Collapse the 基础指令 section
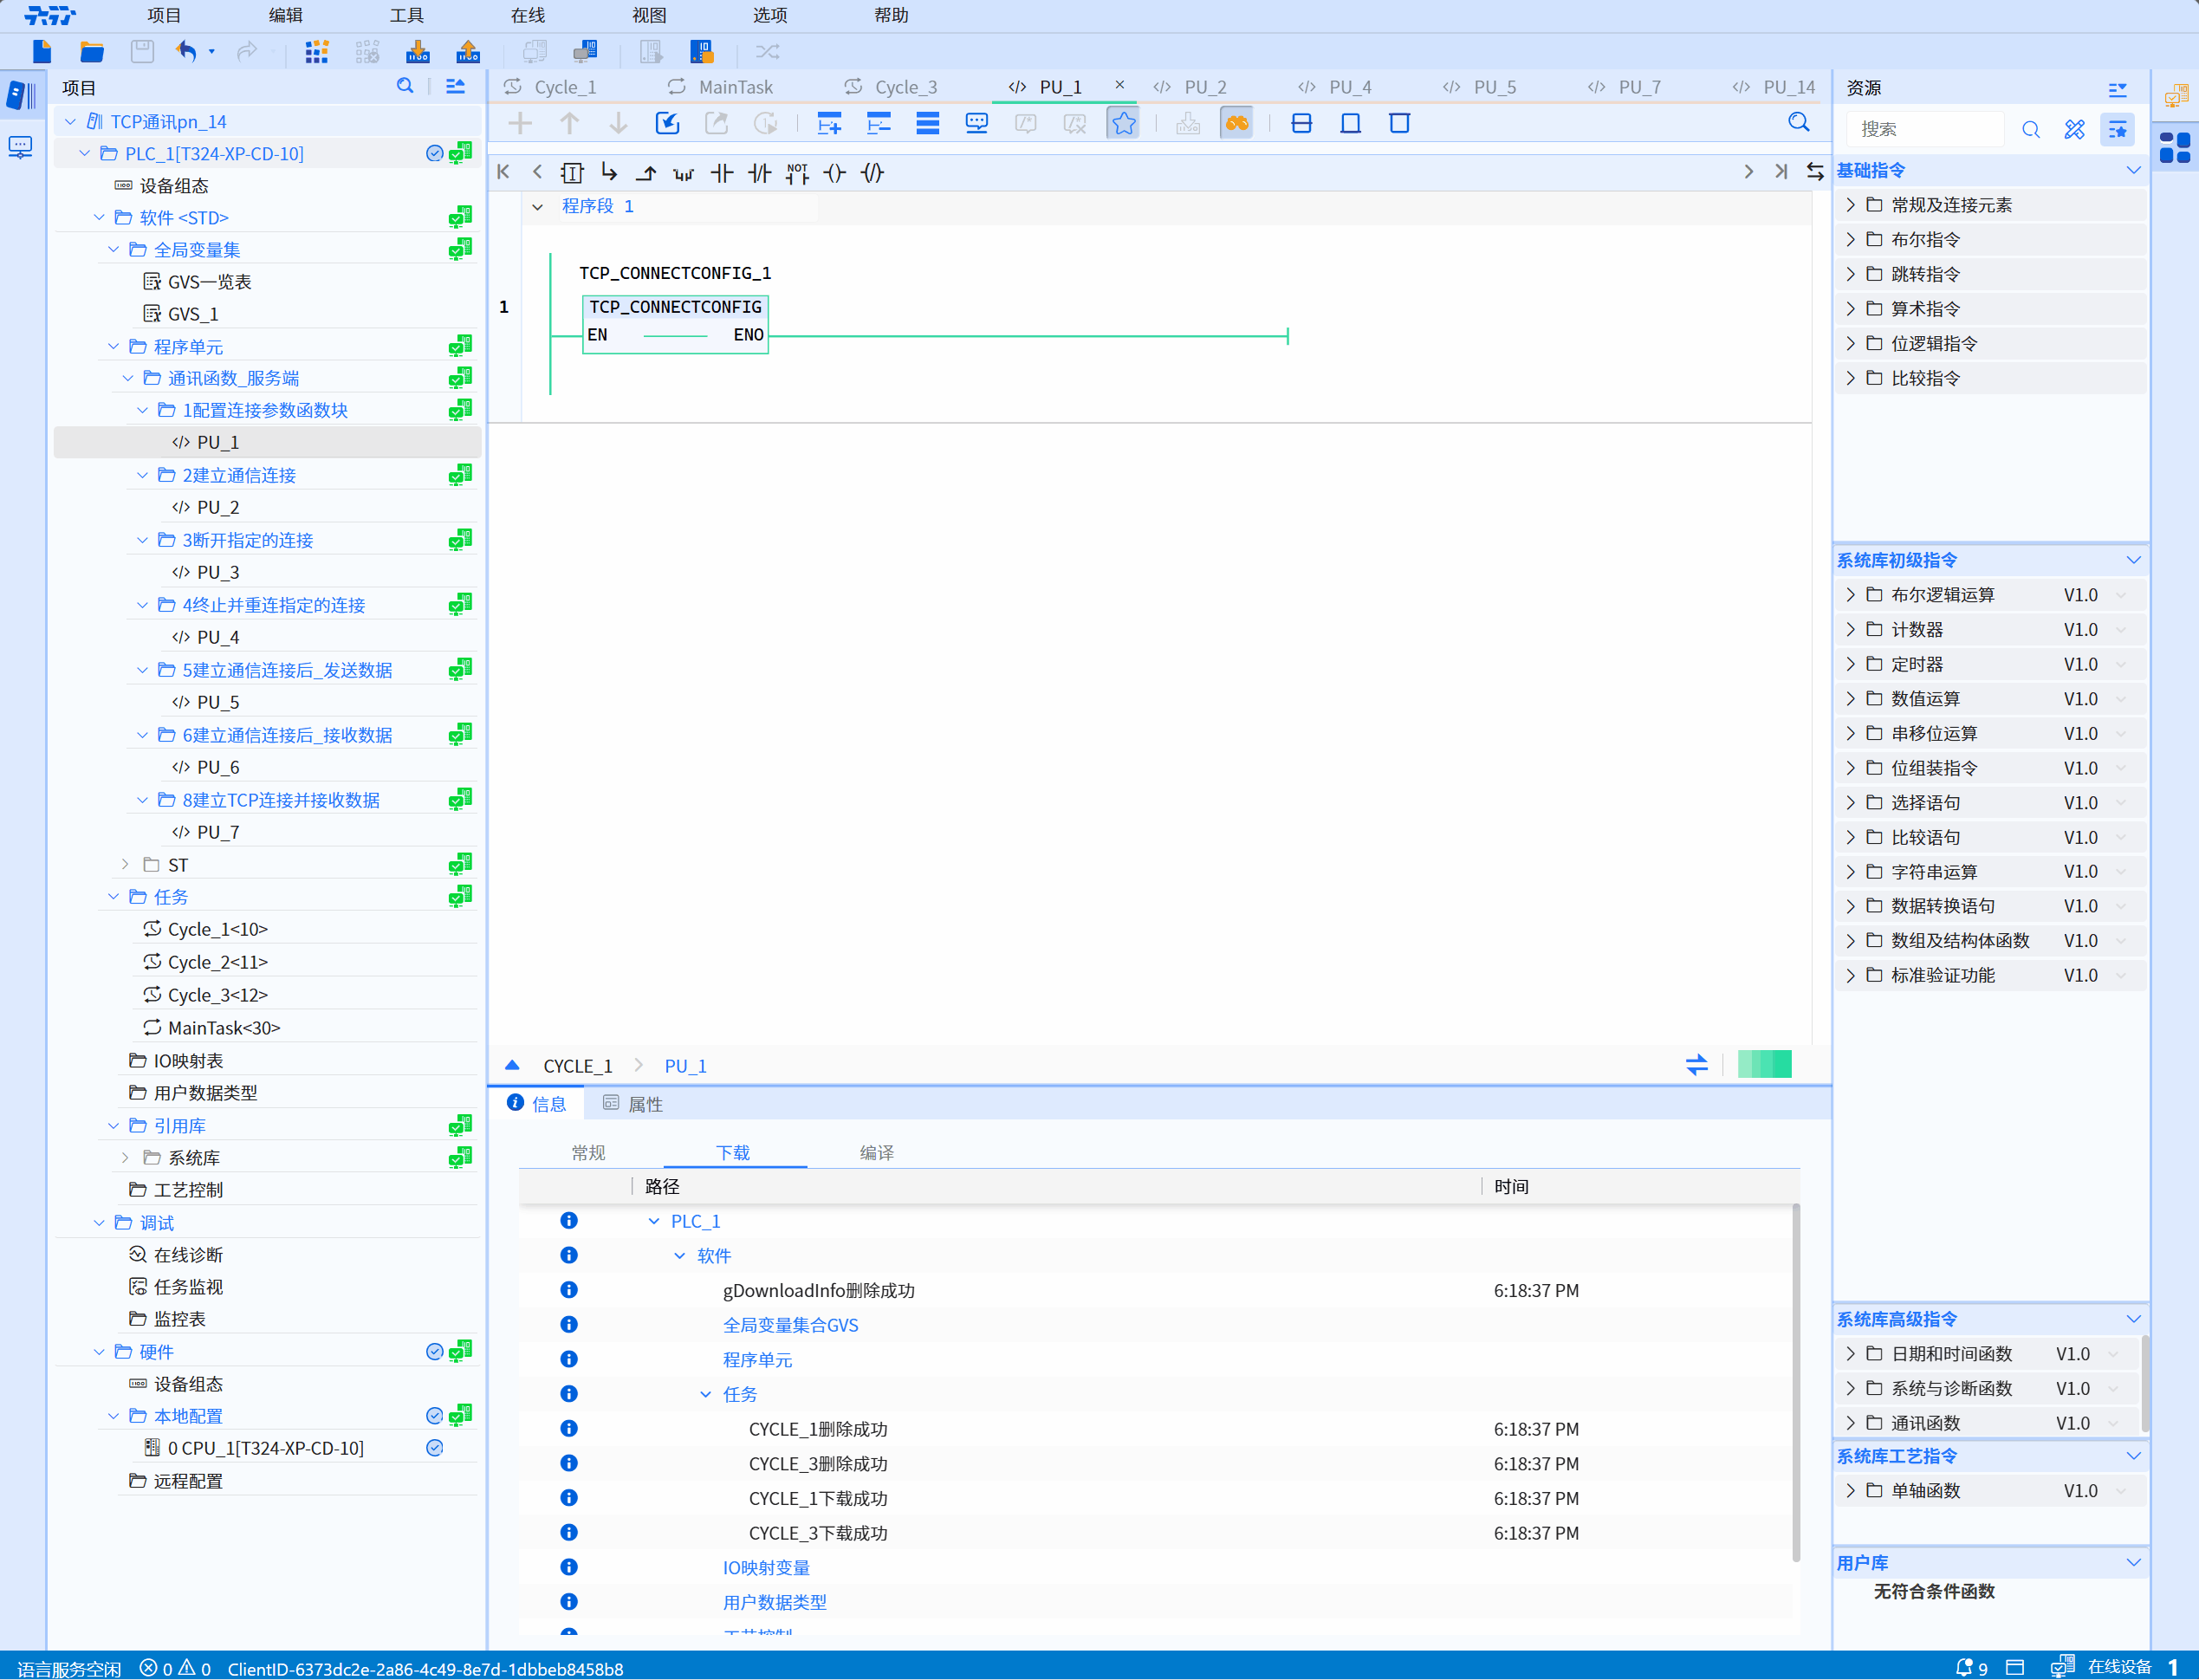2199x1680 pixels. point(2132,171)
